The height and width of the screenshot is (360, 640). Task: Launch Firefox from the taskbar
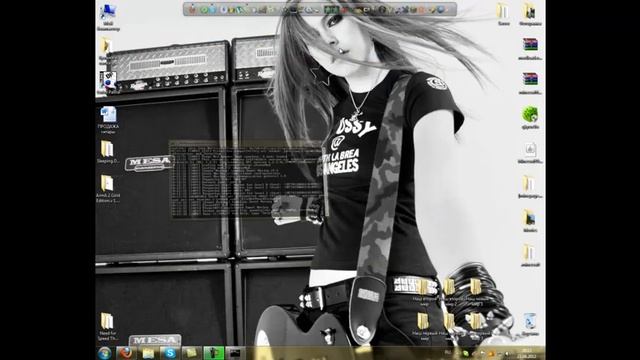126,353
